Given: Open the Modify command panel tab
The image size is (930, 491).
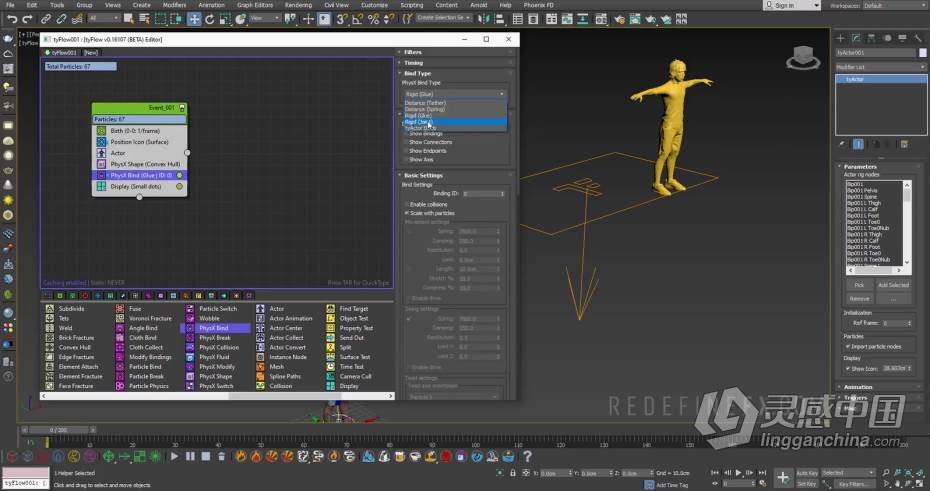Looking at the screenshot, I should [856, 38].
